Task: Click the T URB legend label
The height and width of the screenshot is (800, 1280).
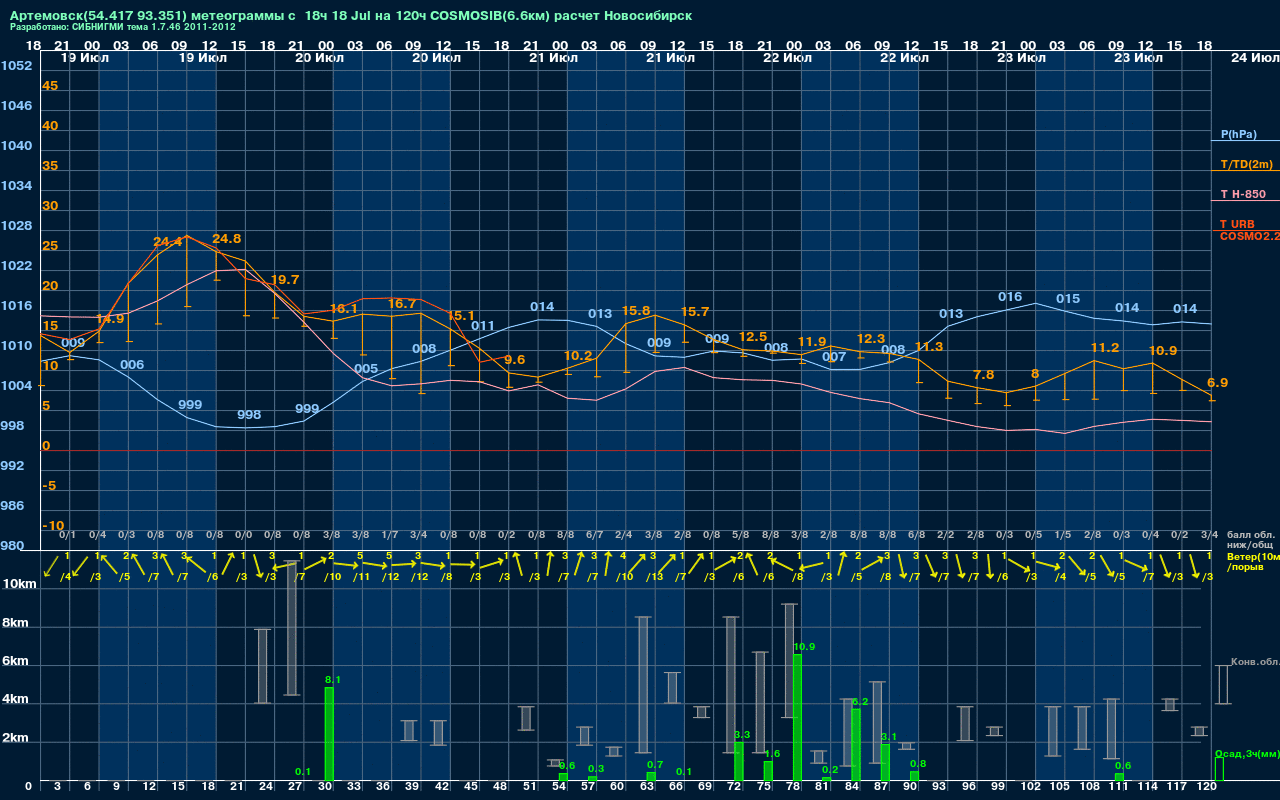Action: tap(1237, 224)
